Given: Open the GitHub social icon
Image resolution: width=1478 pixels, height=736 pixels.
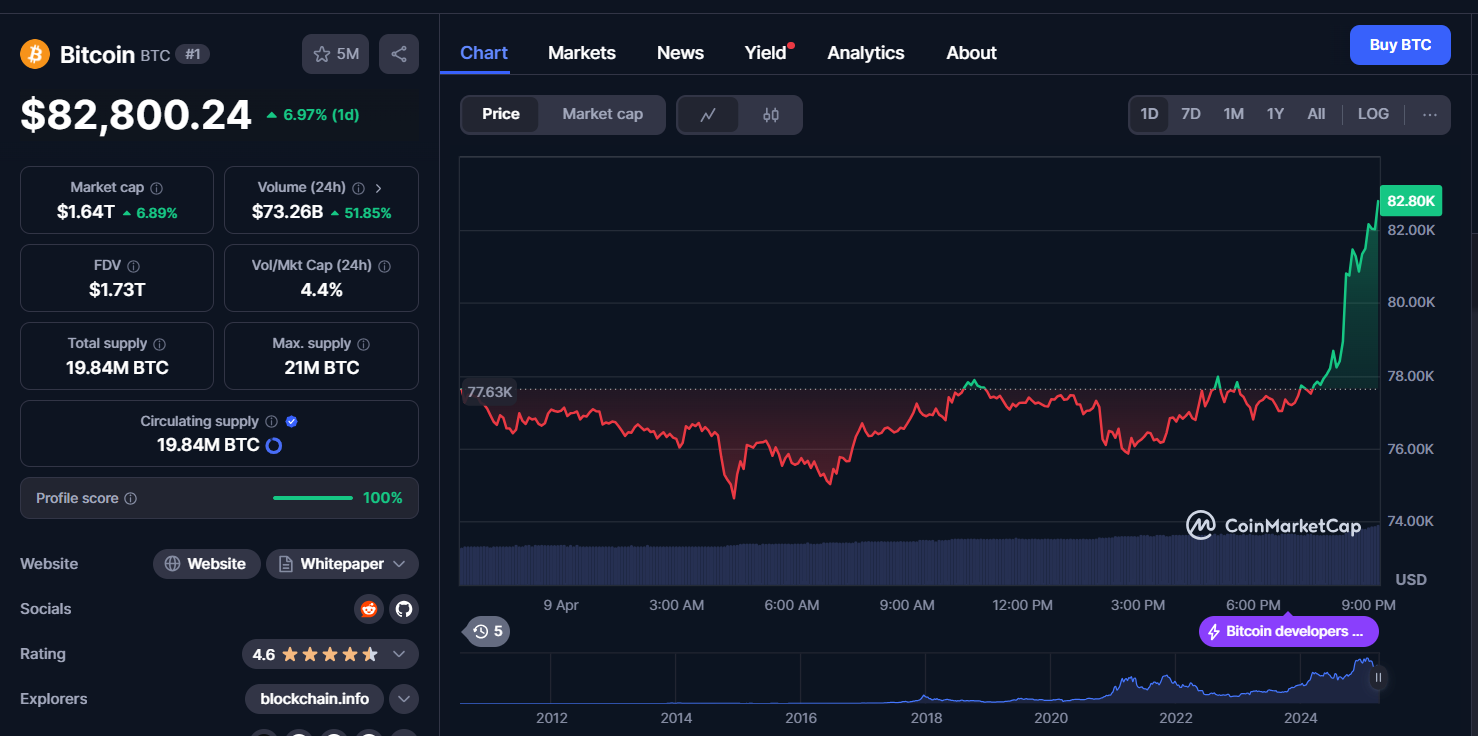Looking at the screenshot, I should point(403,608).
